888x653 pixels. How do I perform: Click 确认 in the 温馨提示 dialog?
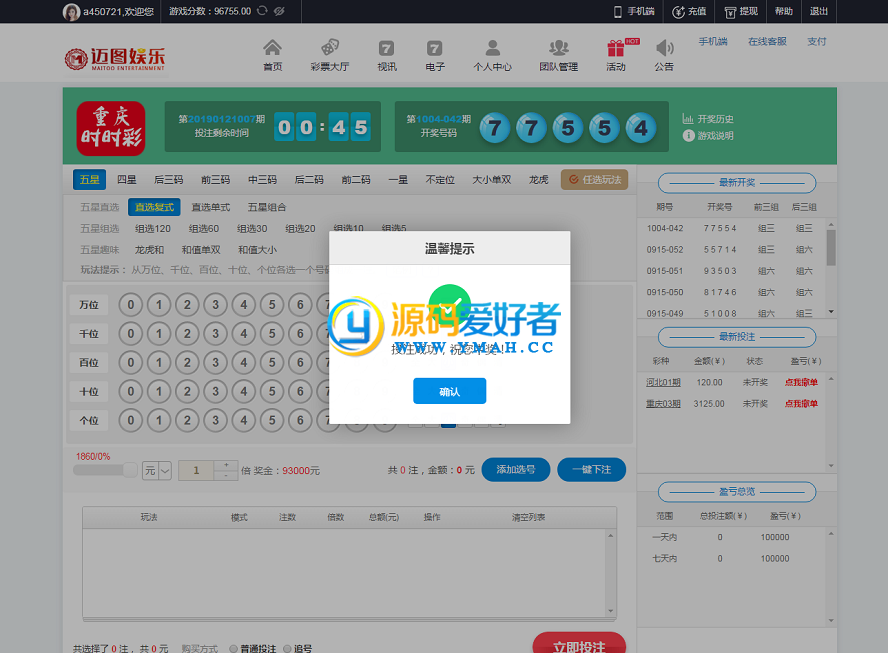449,392
